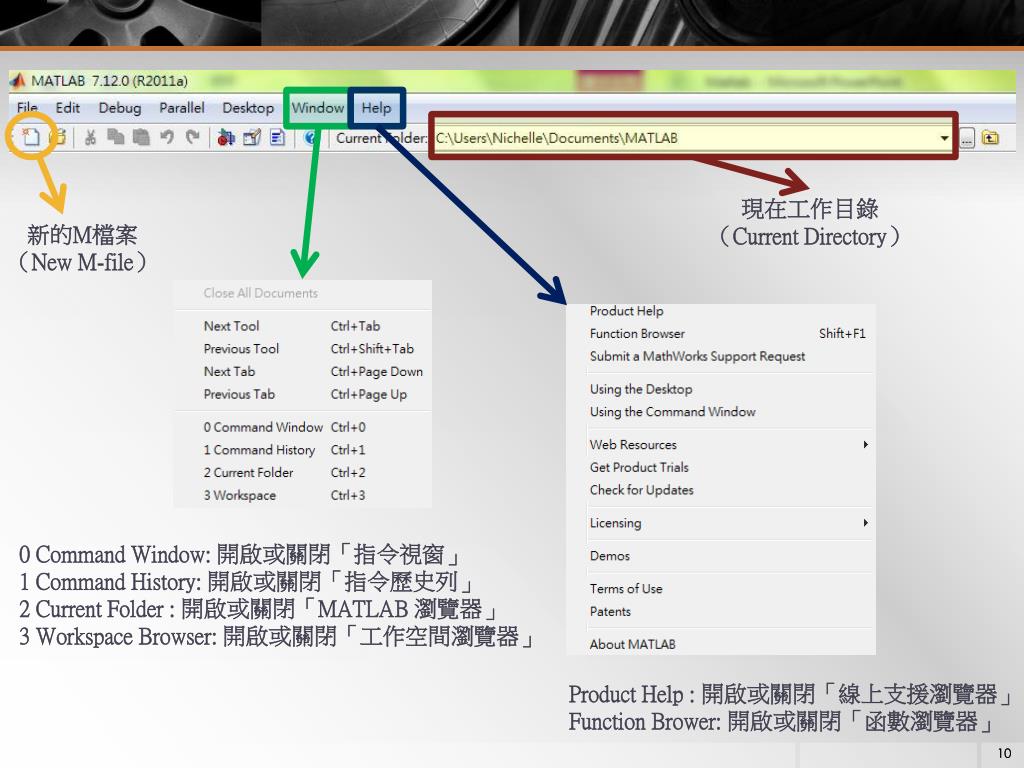Click the Paste toolbar icon
This screenshot has height=768, width=1024.
click(x=141, y=137)
